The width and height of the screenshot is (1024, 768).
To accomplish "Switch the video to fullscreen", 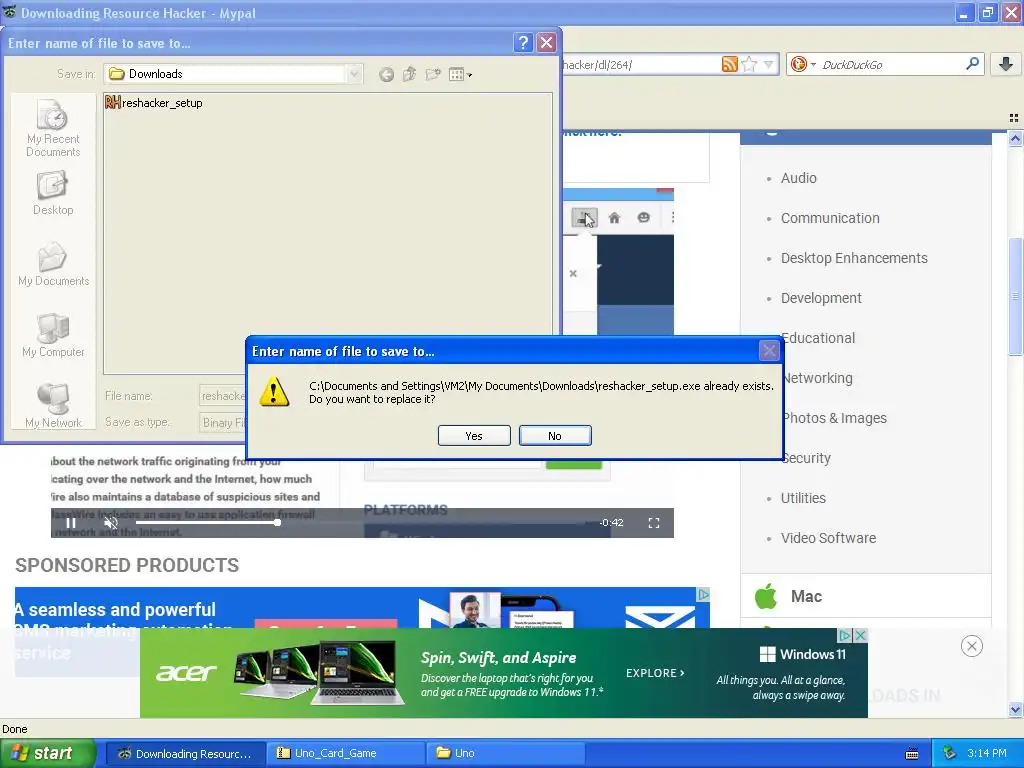I will pos(654,522).
